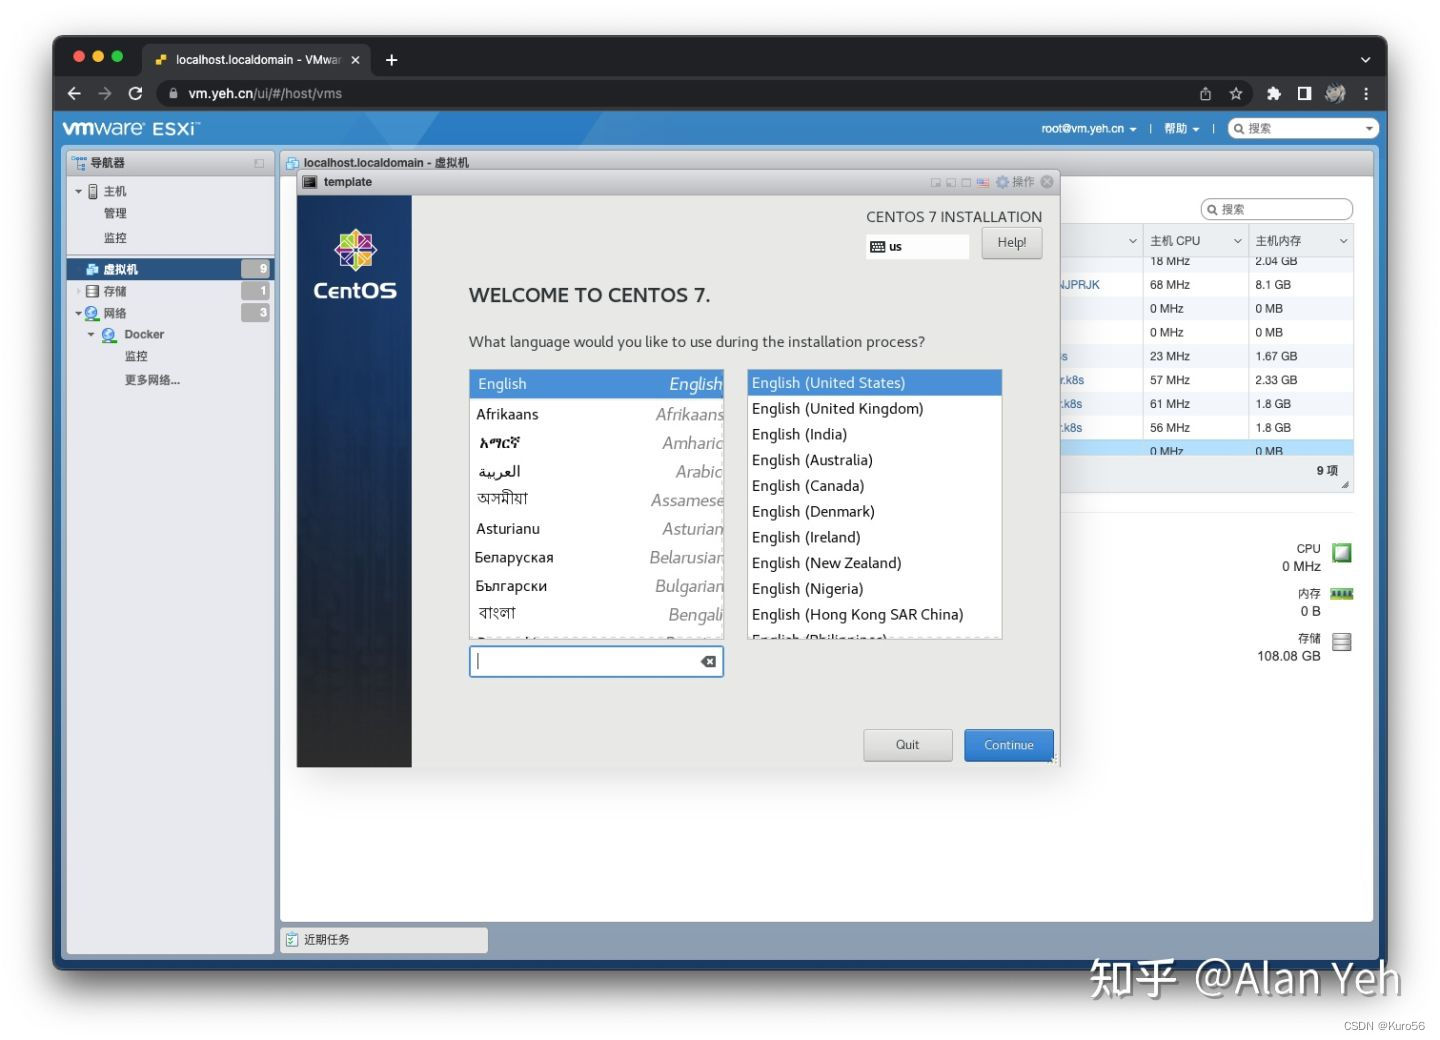
Task: Open 管理 under 主机
Action: [x=115, y=213]
